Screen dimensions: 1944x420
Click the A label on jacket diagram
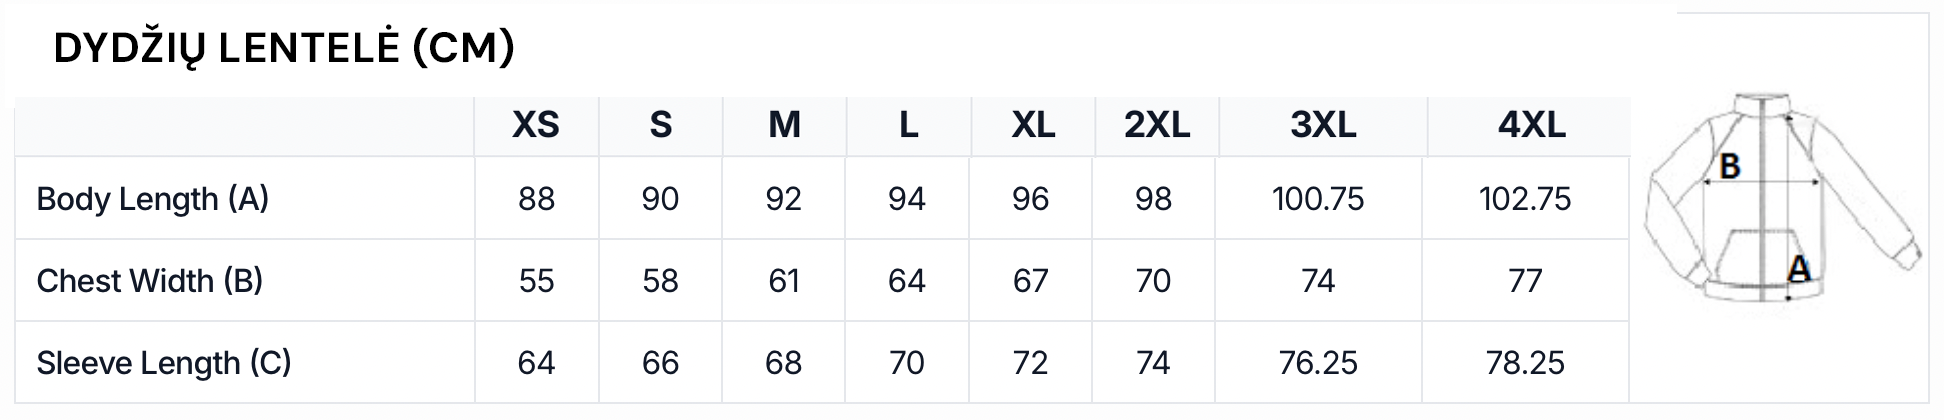[x=1799, y=268]
